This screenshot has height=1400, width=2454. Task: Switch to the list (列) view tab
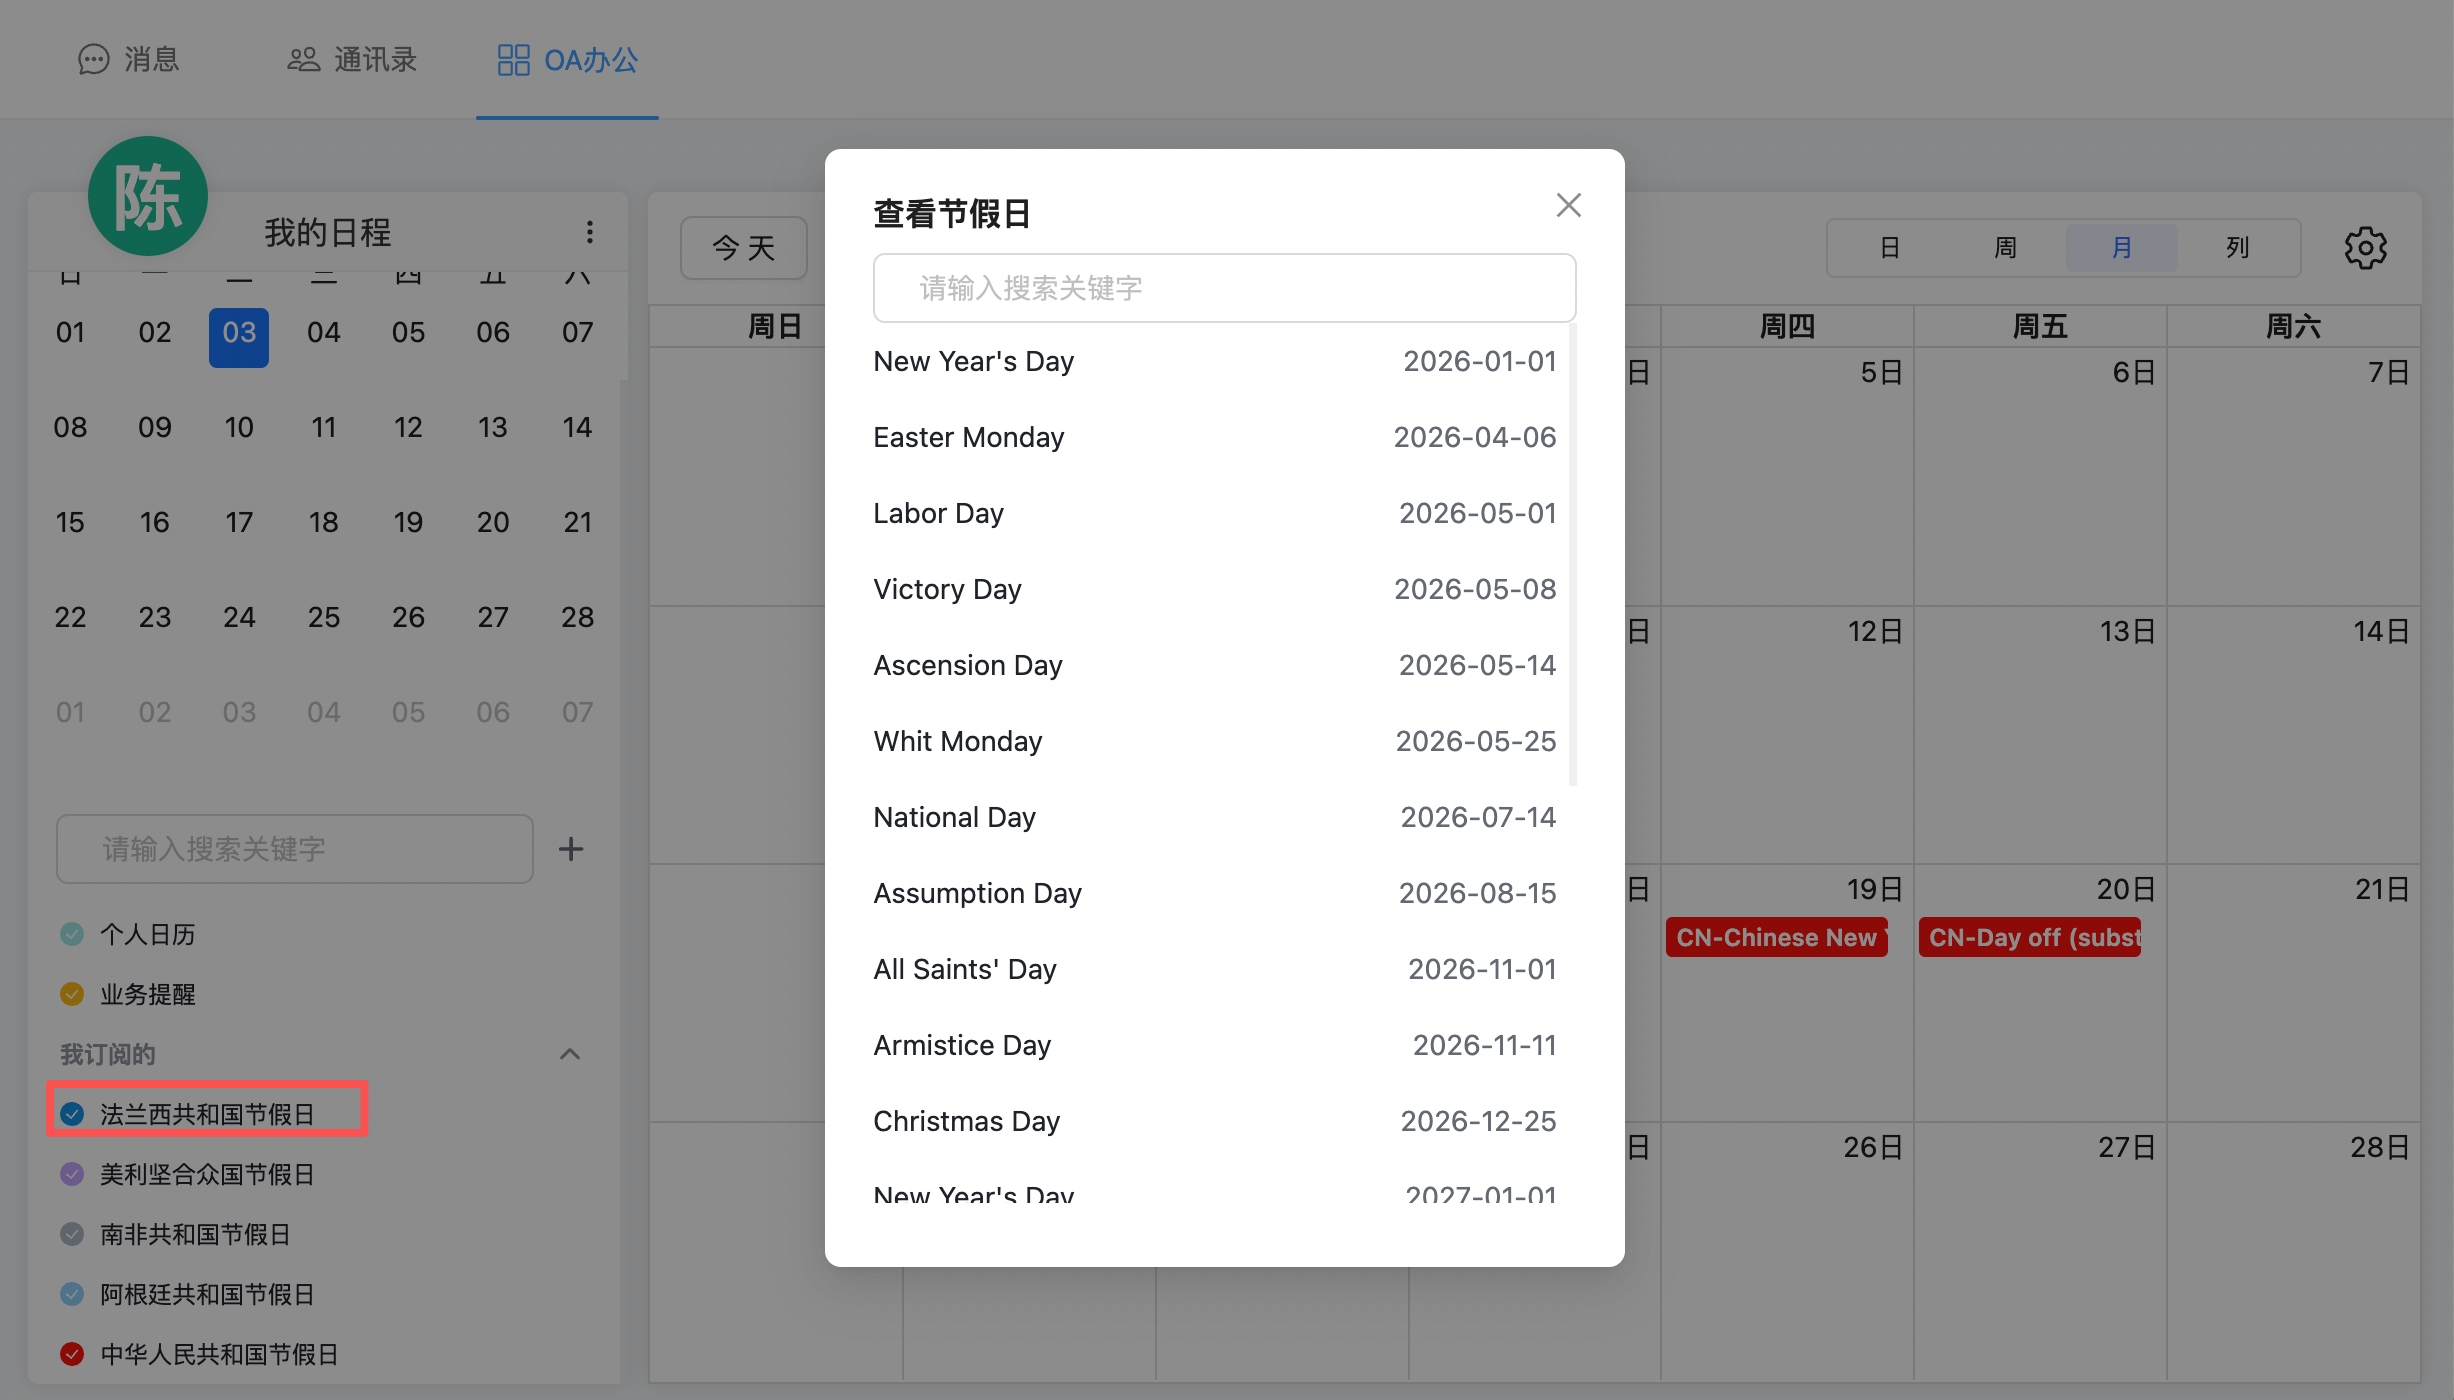tap(2237, 248)
